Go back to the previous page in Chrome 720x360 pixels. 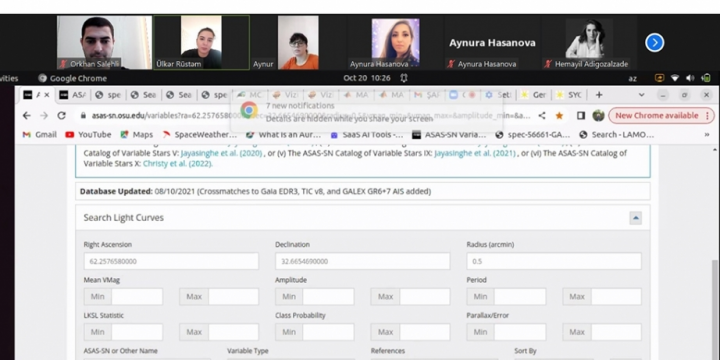27,116
